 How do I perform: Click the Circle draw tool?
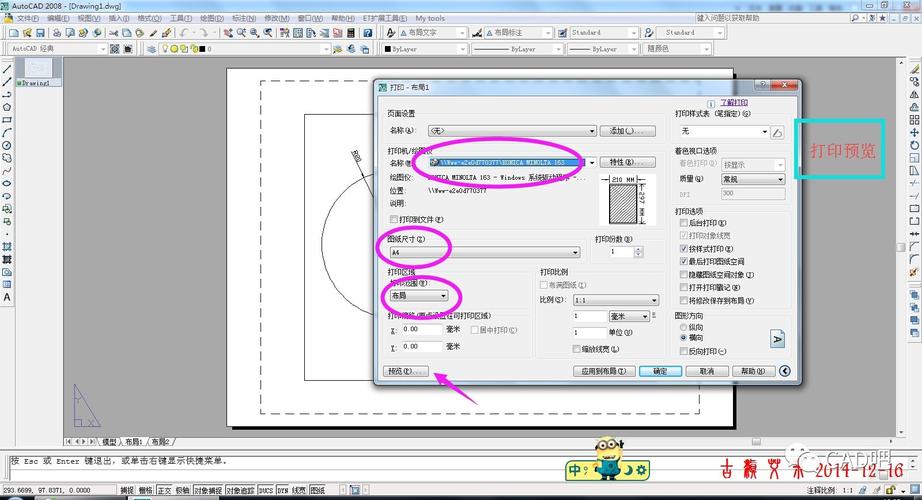pos(7,145)
